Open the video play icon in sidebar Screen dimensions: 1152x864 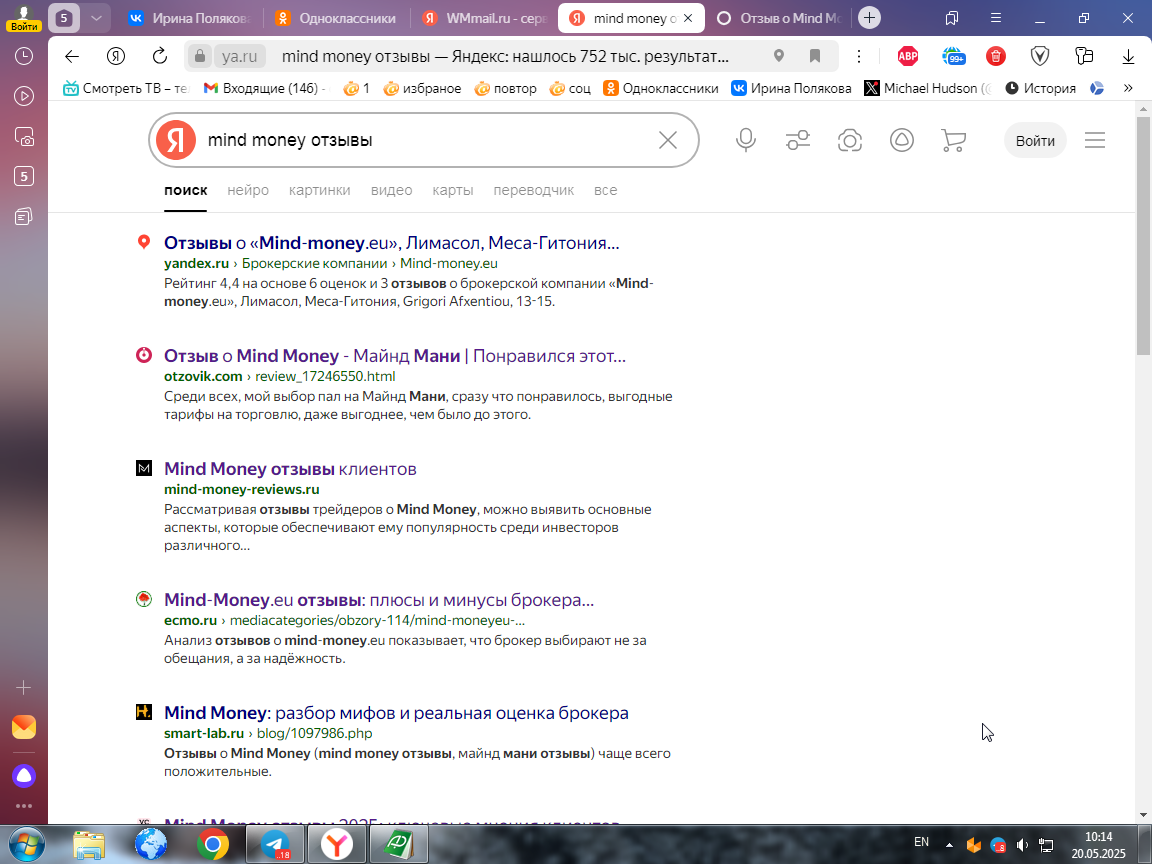click(24, 96)
